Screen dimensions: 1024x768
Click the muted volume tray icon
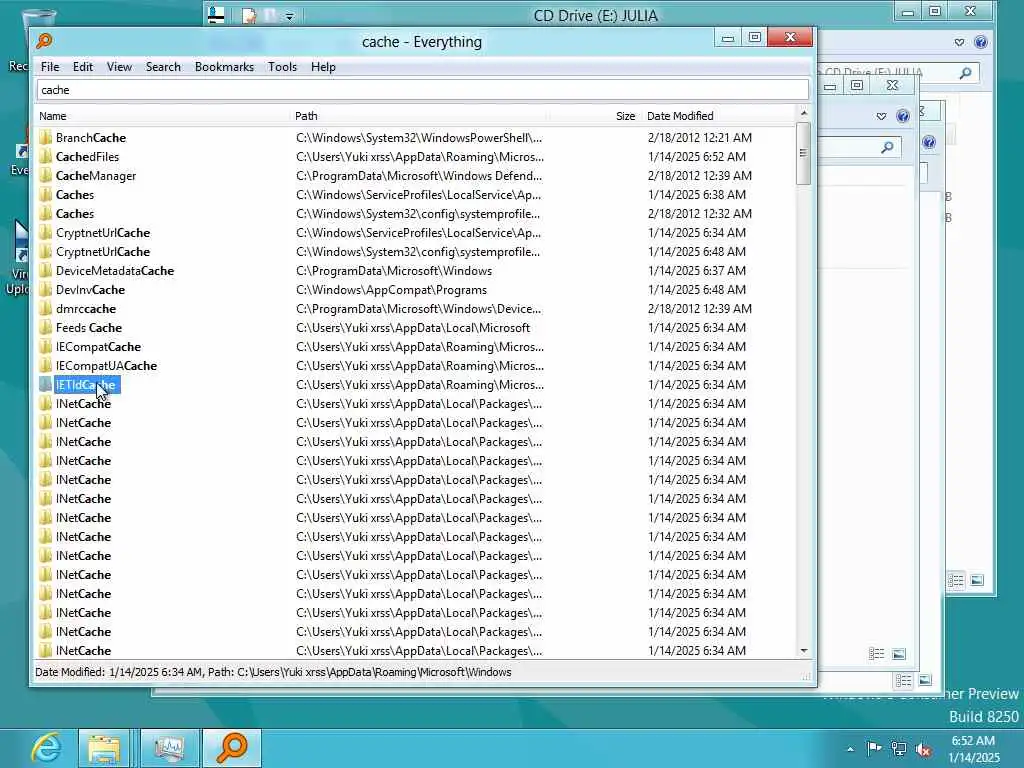click(x=923, y=749)
